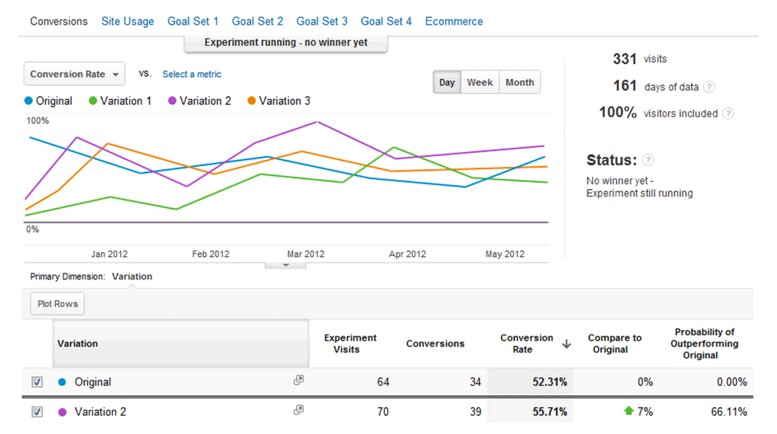Click green Variation 1 legend dot
The height and width of the screenshot is (434, 777).
point(93,101)
